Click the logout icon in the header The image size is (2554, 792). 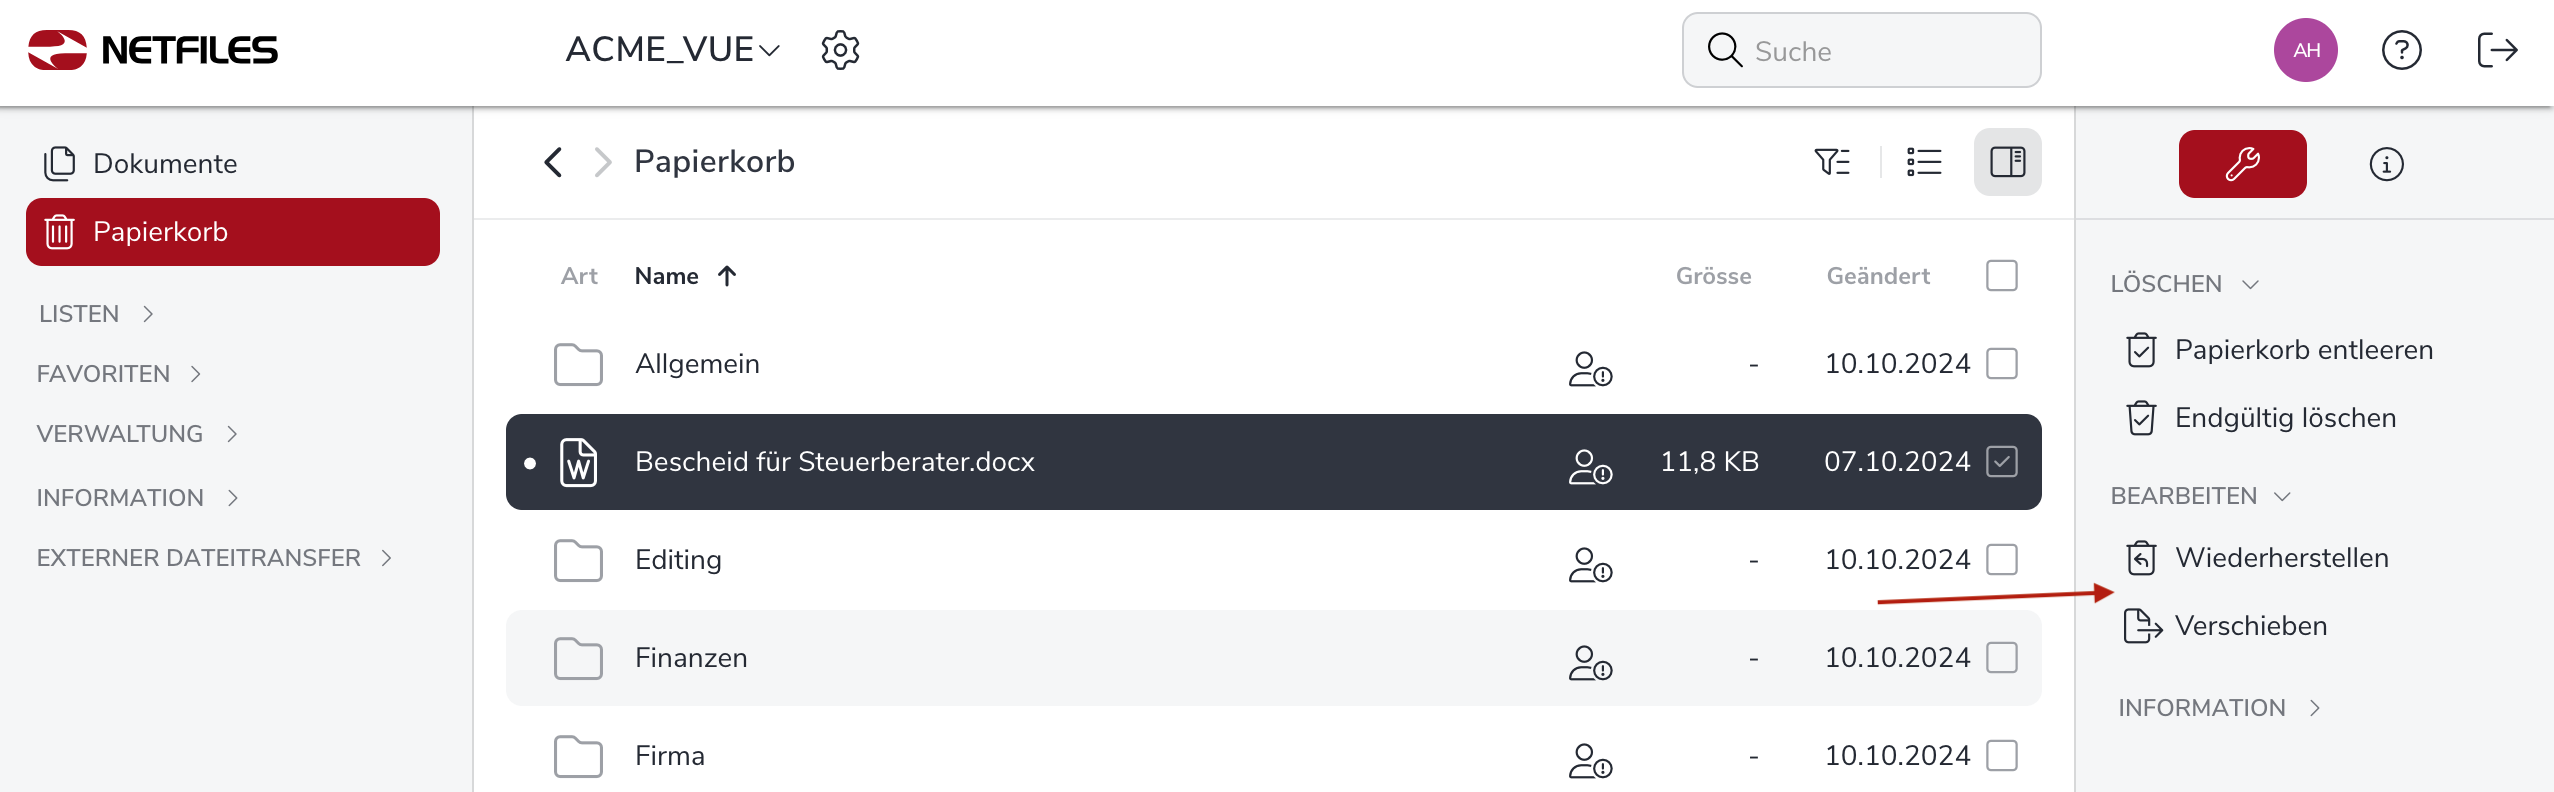pyautogui.click(x=2497, y=50)
